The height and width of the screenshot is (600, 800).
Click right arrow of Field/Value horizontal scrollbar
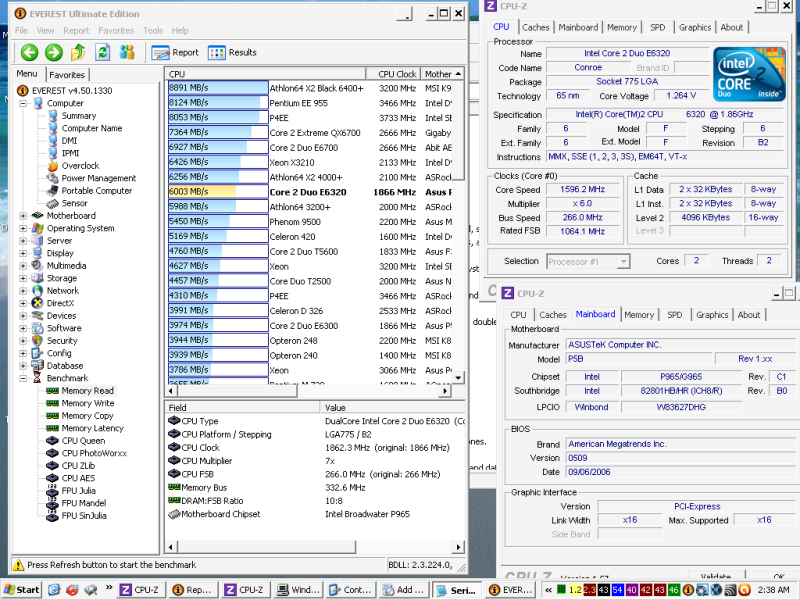point(459,547)
